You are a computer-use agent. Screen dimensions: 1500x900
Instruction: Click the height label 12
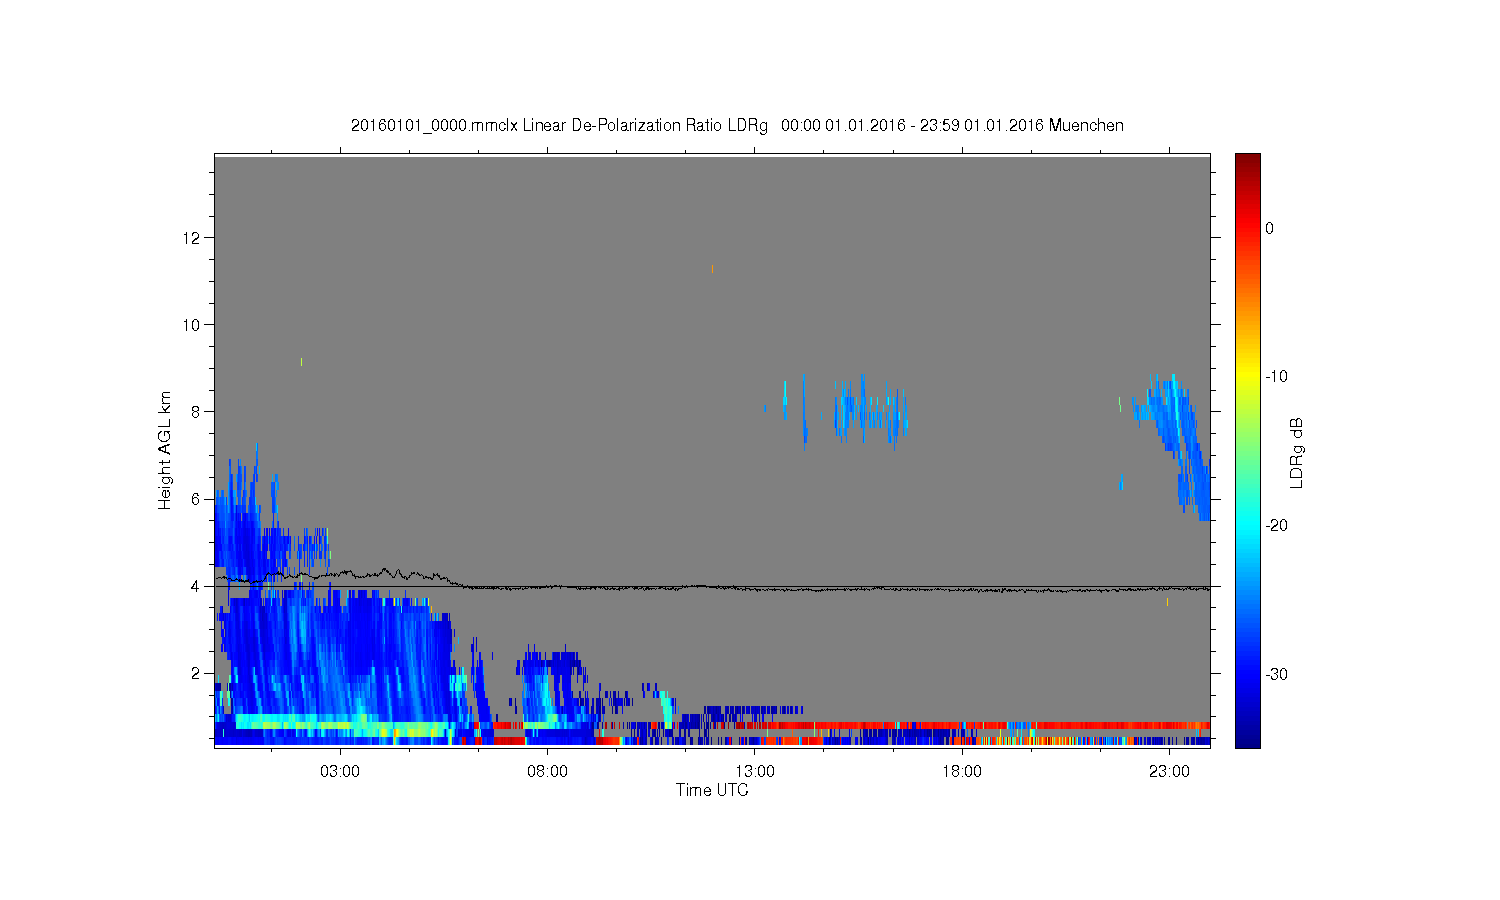click(193, 238)
